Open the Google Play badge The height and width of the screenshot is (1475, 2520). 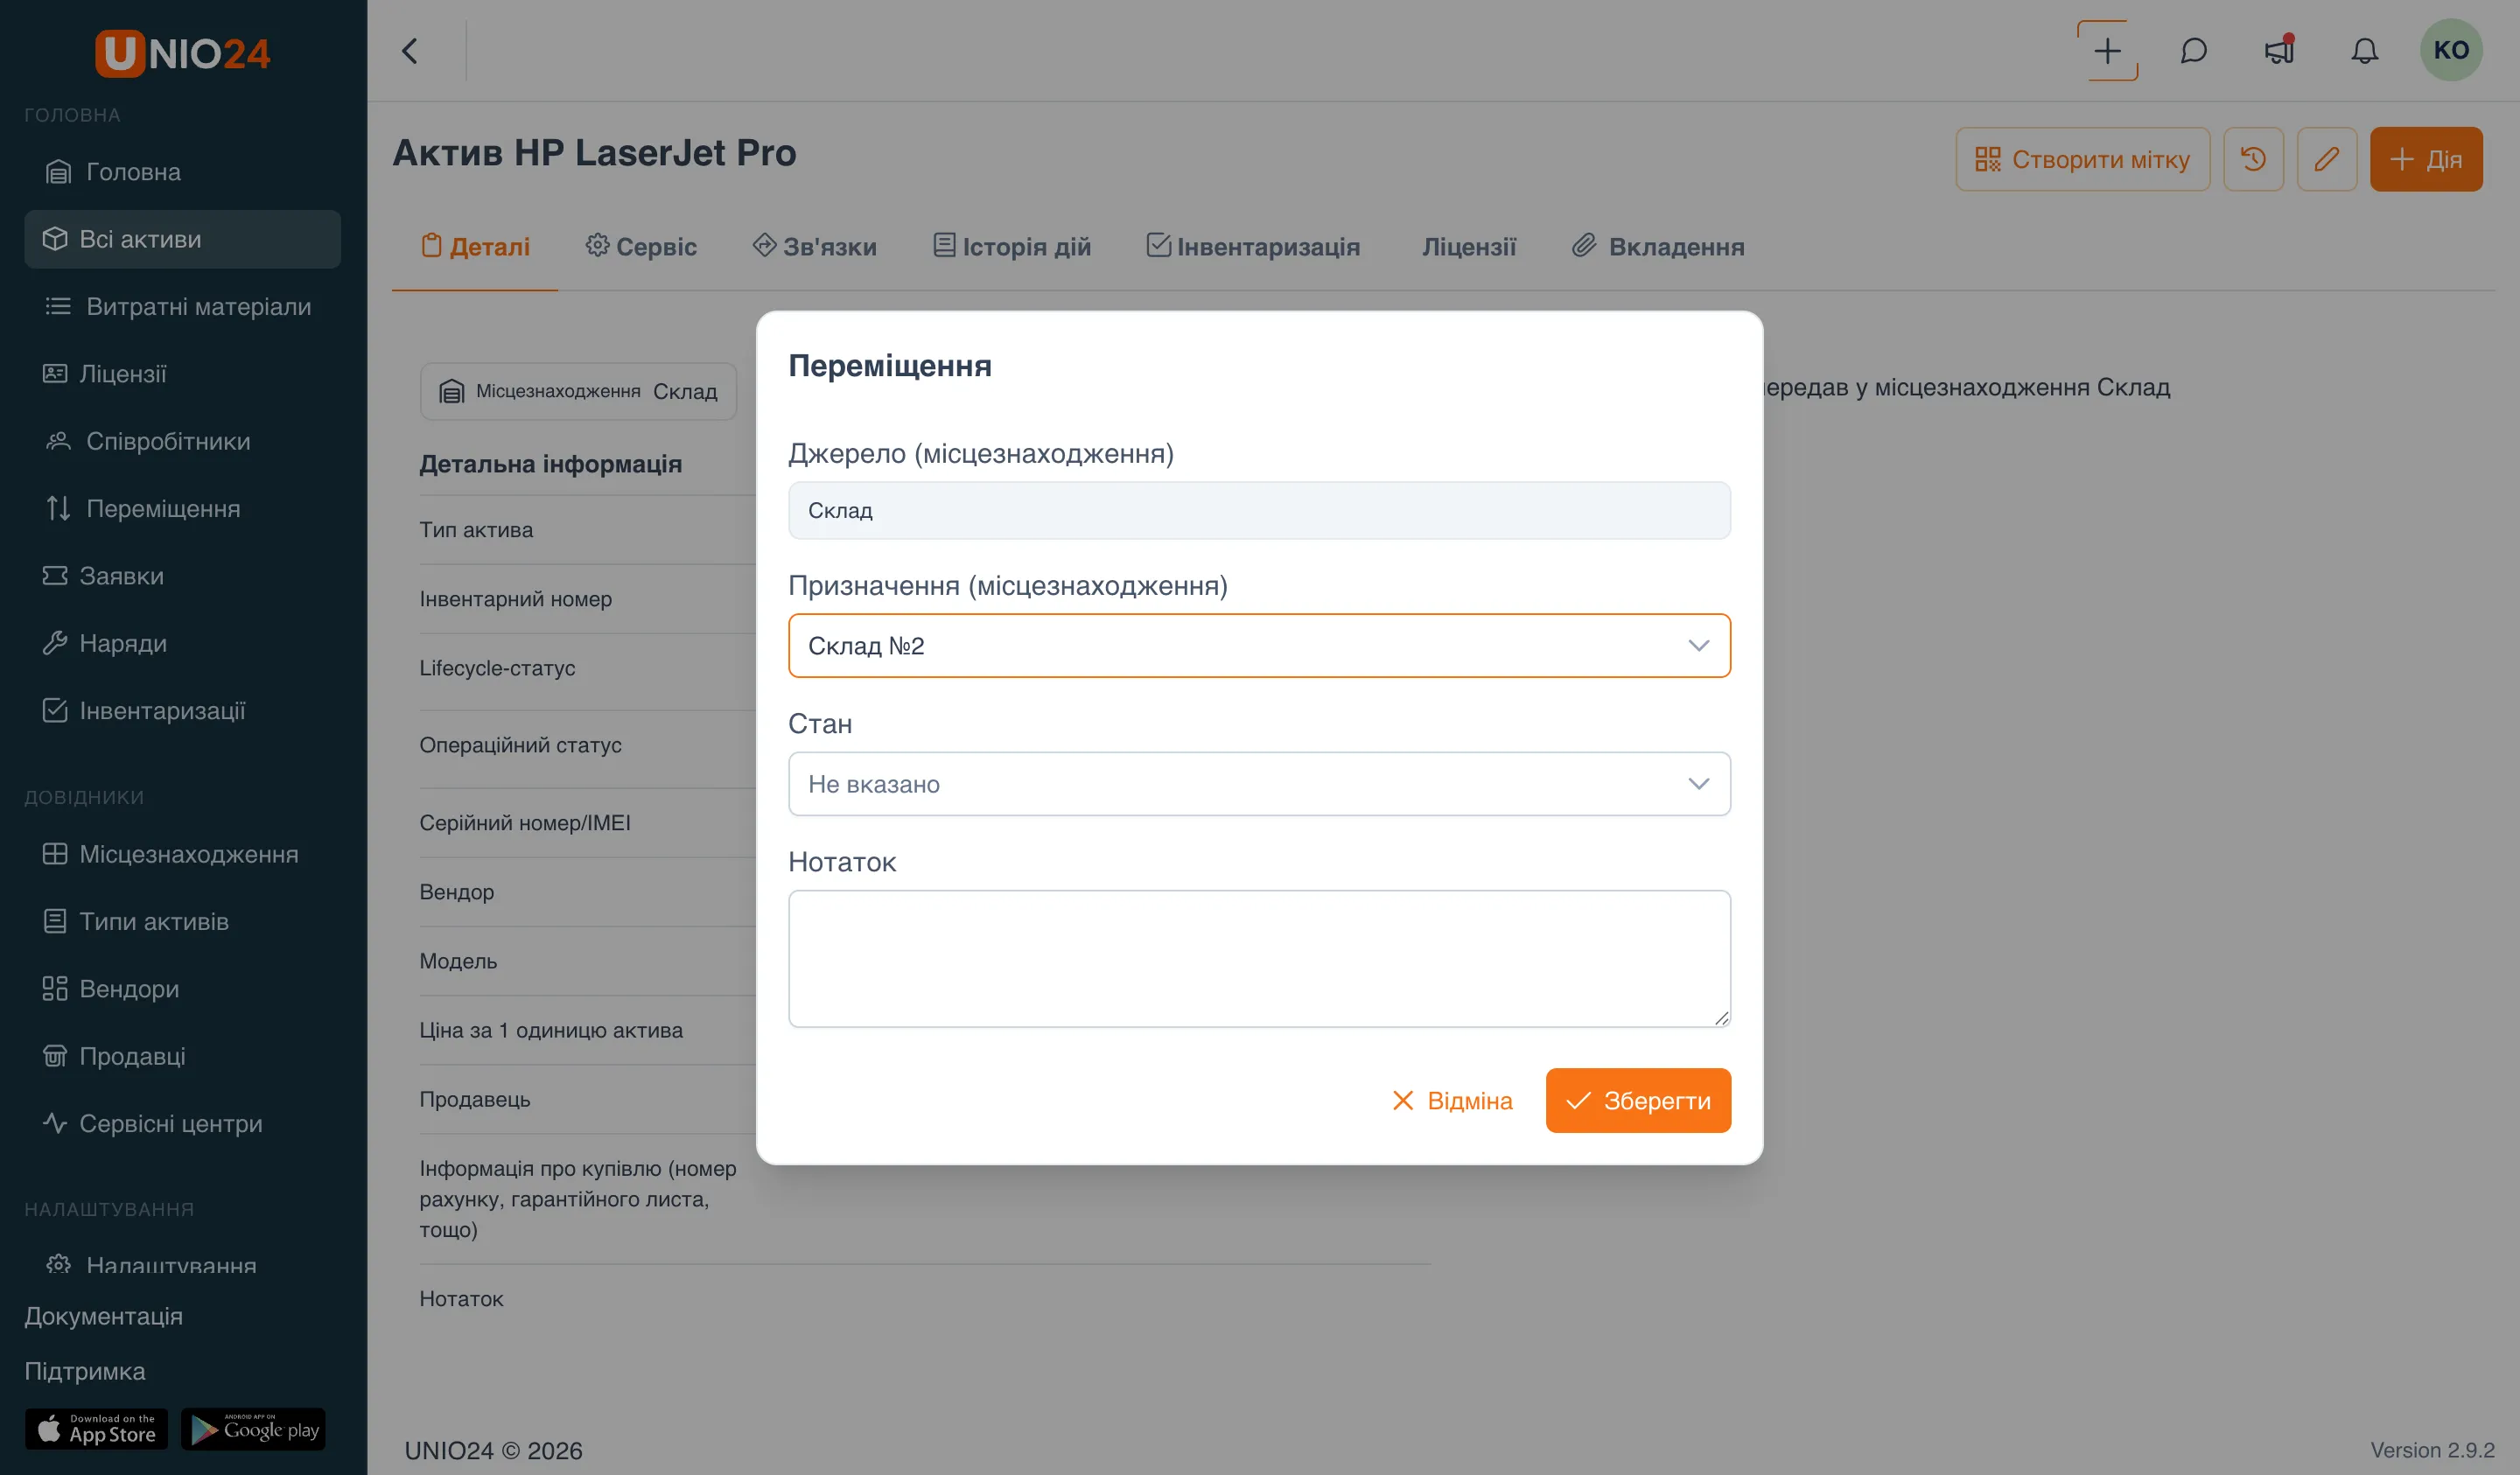click(254, 1429)
